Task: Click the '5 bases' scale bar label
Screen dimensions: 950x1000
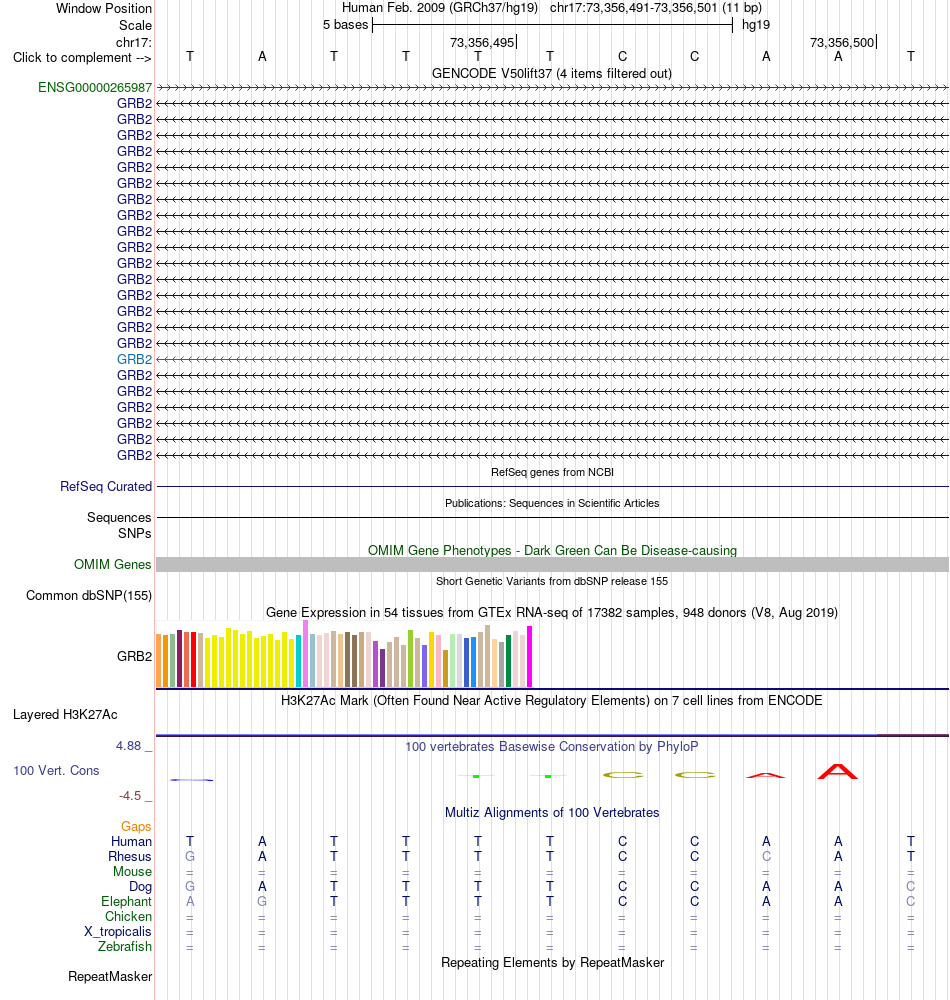Action: pyautogui.click(x=346, y=25)
